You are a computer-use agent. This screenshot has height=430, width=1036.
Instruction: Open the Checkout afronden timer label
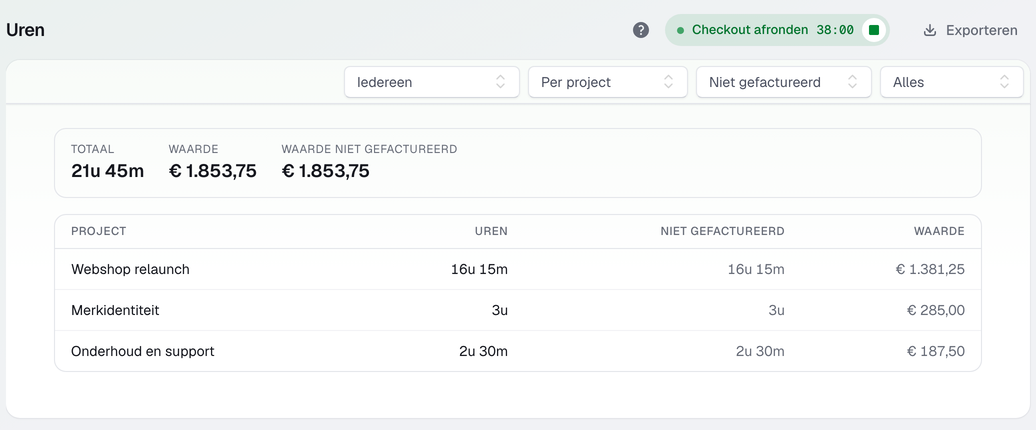(x=750, y=30)
